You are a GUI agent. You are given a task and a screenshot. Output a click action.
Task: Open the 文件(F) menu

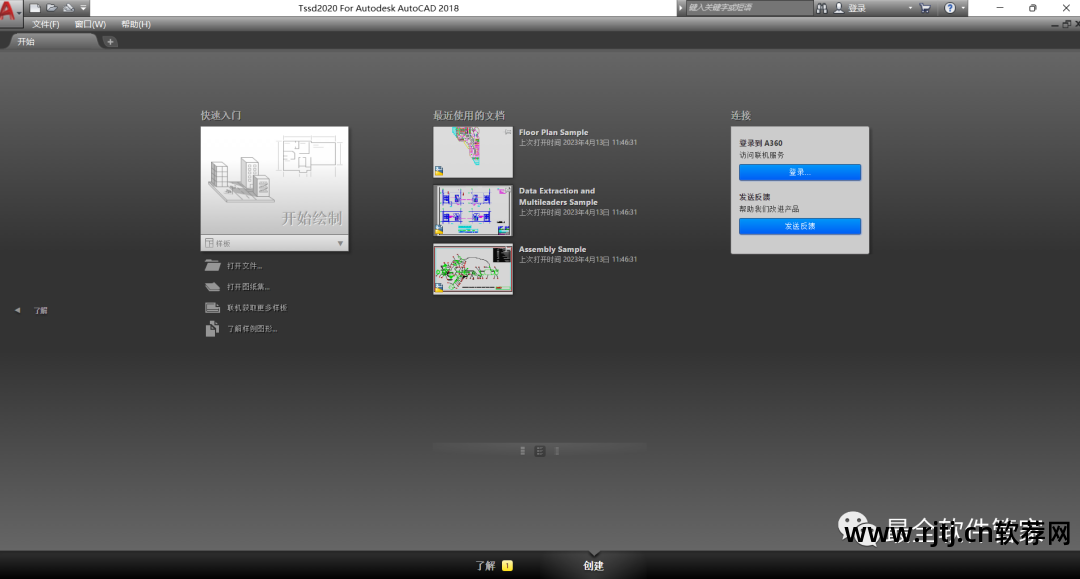[x=45, y=24]
